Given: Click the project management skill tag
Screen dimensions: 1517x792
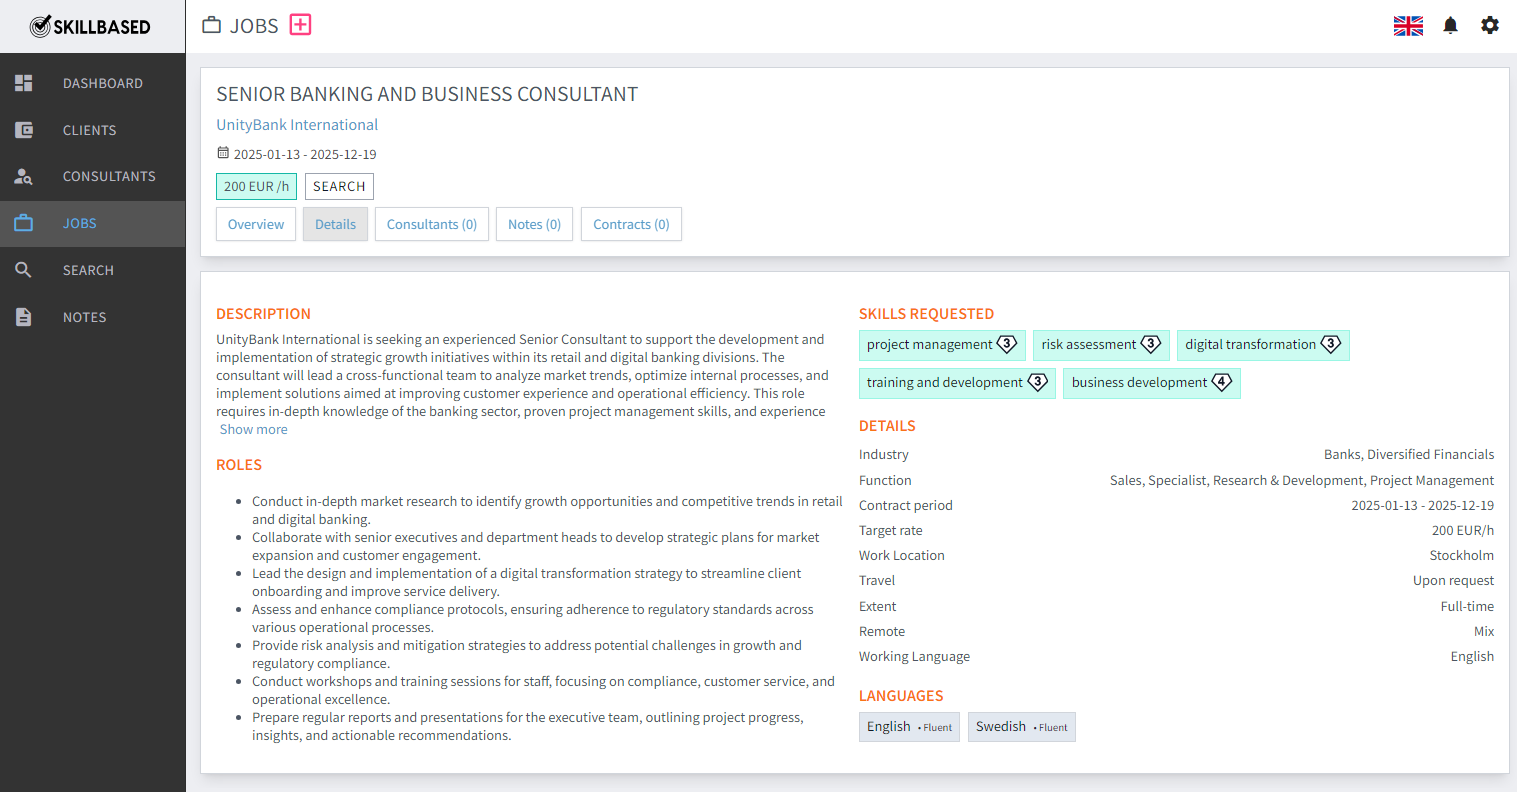Looking at the screenshot, I should point(941,345).
